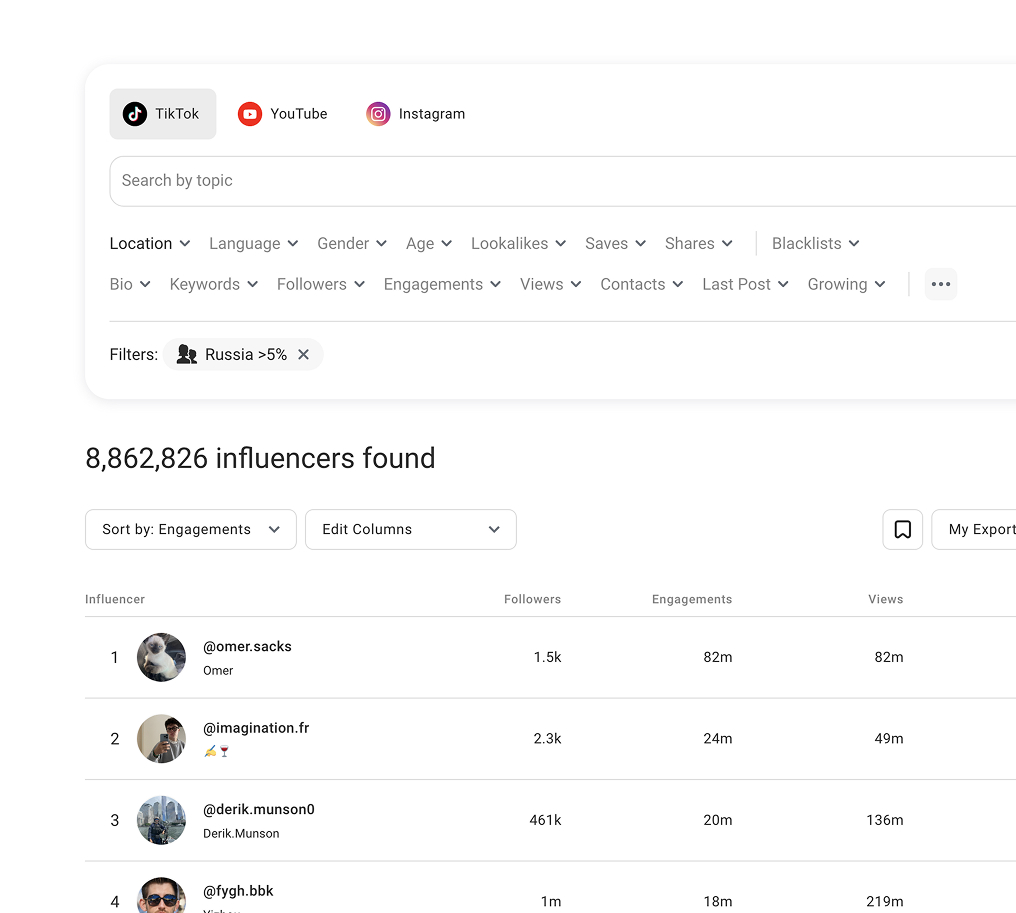Click the bookmark save icon
This screenshot has height=913, width=1016.
pos(902,529)
